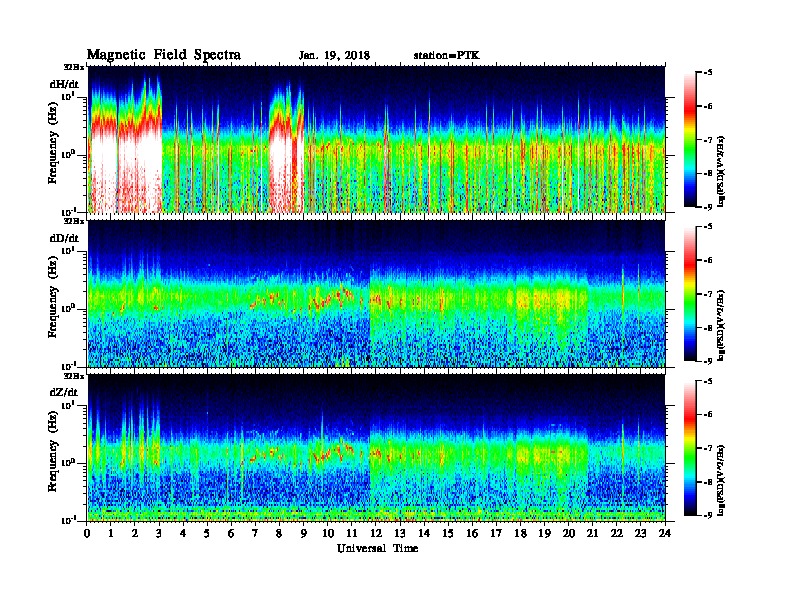
Task: Click the -5 value on the dH/dt color scale
Action: point(708,73)
